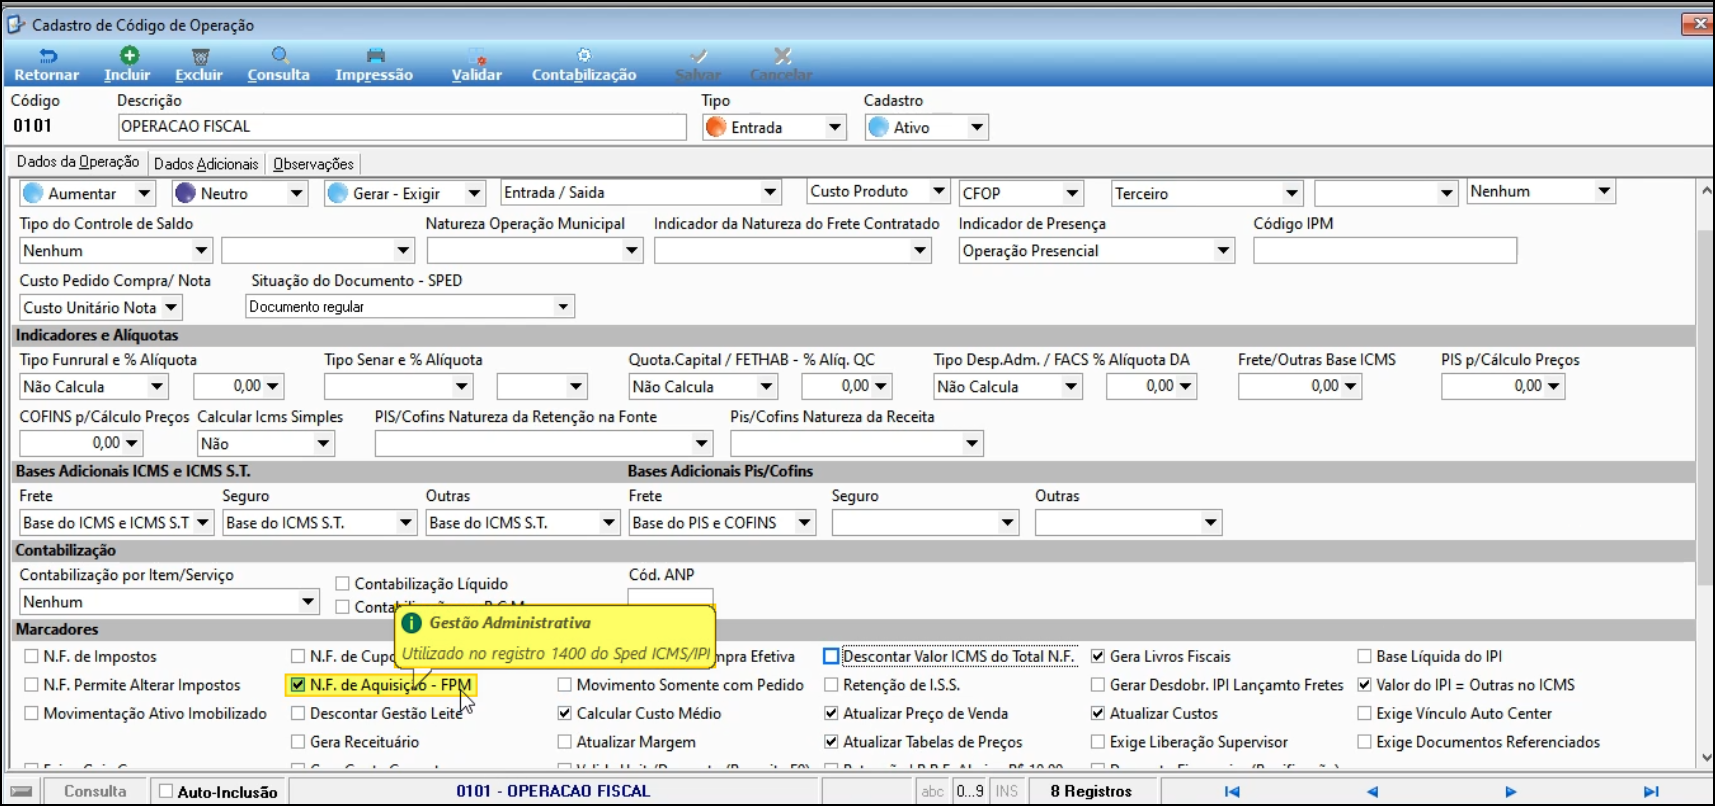
Task: Open the Cadastro Ativo dropdown
Action: pos(977,128)
